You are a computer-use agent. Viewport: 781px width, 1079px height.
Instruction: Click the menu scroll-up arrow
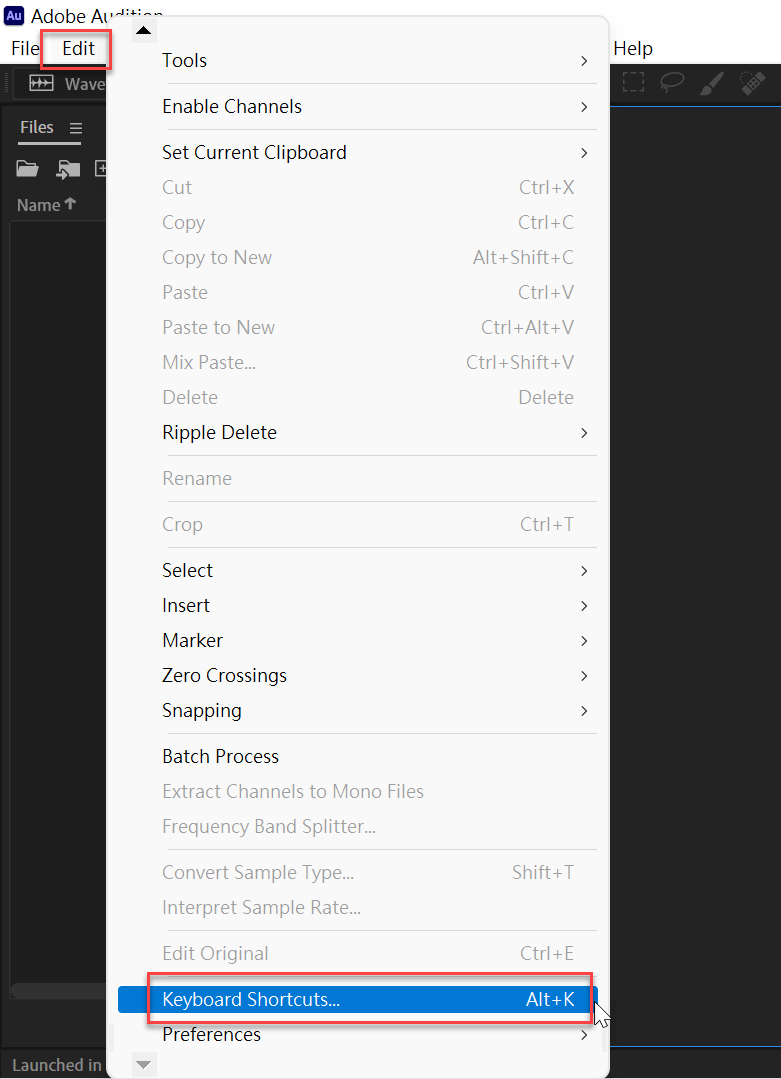click(x=143, y=30)
